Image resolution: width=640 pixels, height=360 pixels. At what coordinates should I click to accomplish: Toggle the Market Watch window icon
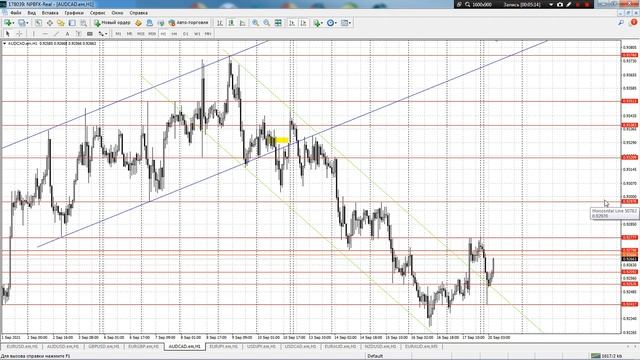[x=38, y=23]
